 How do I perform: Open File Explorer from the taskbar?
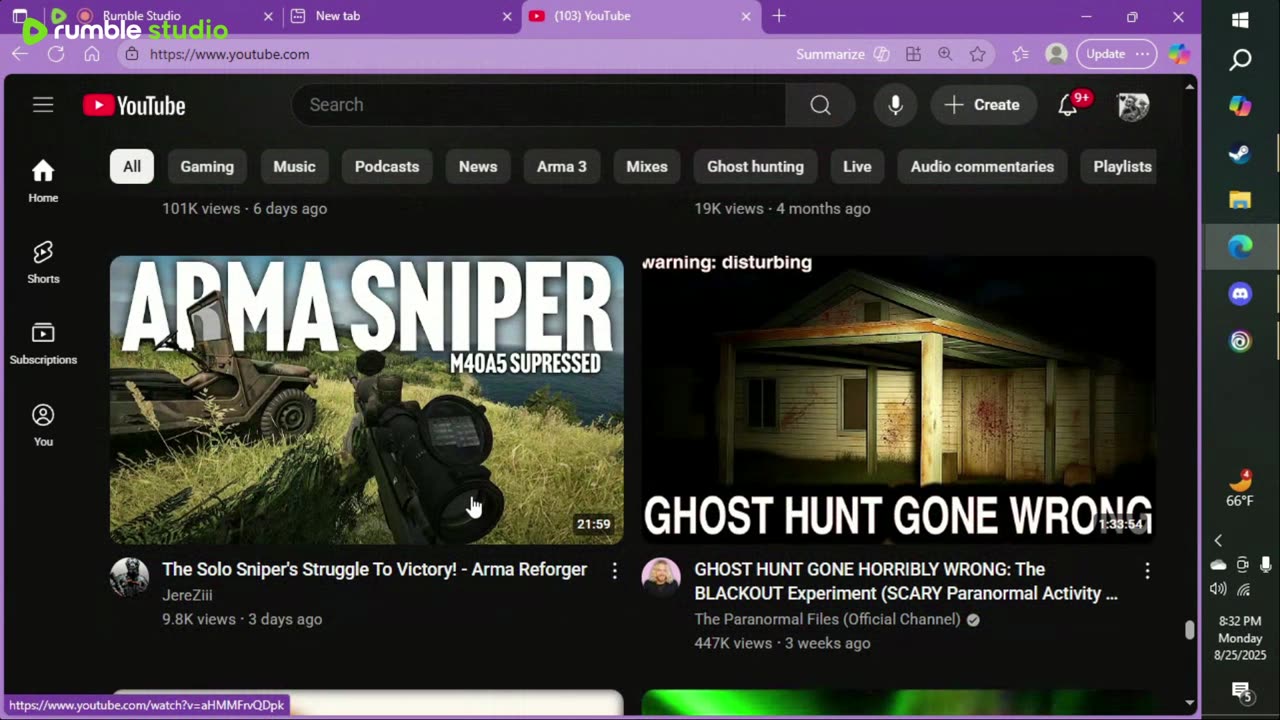click(x=1240, y=200)
